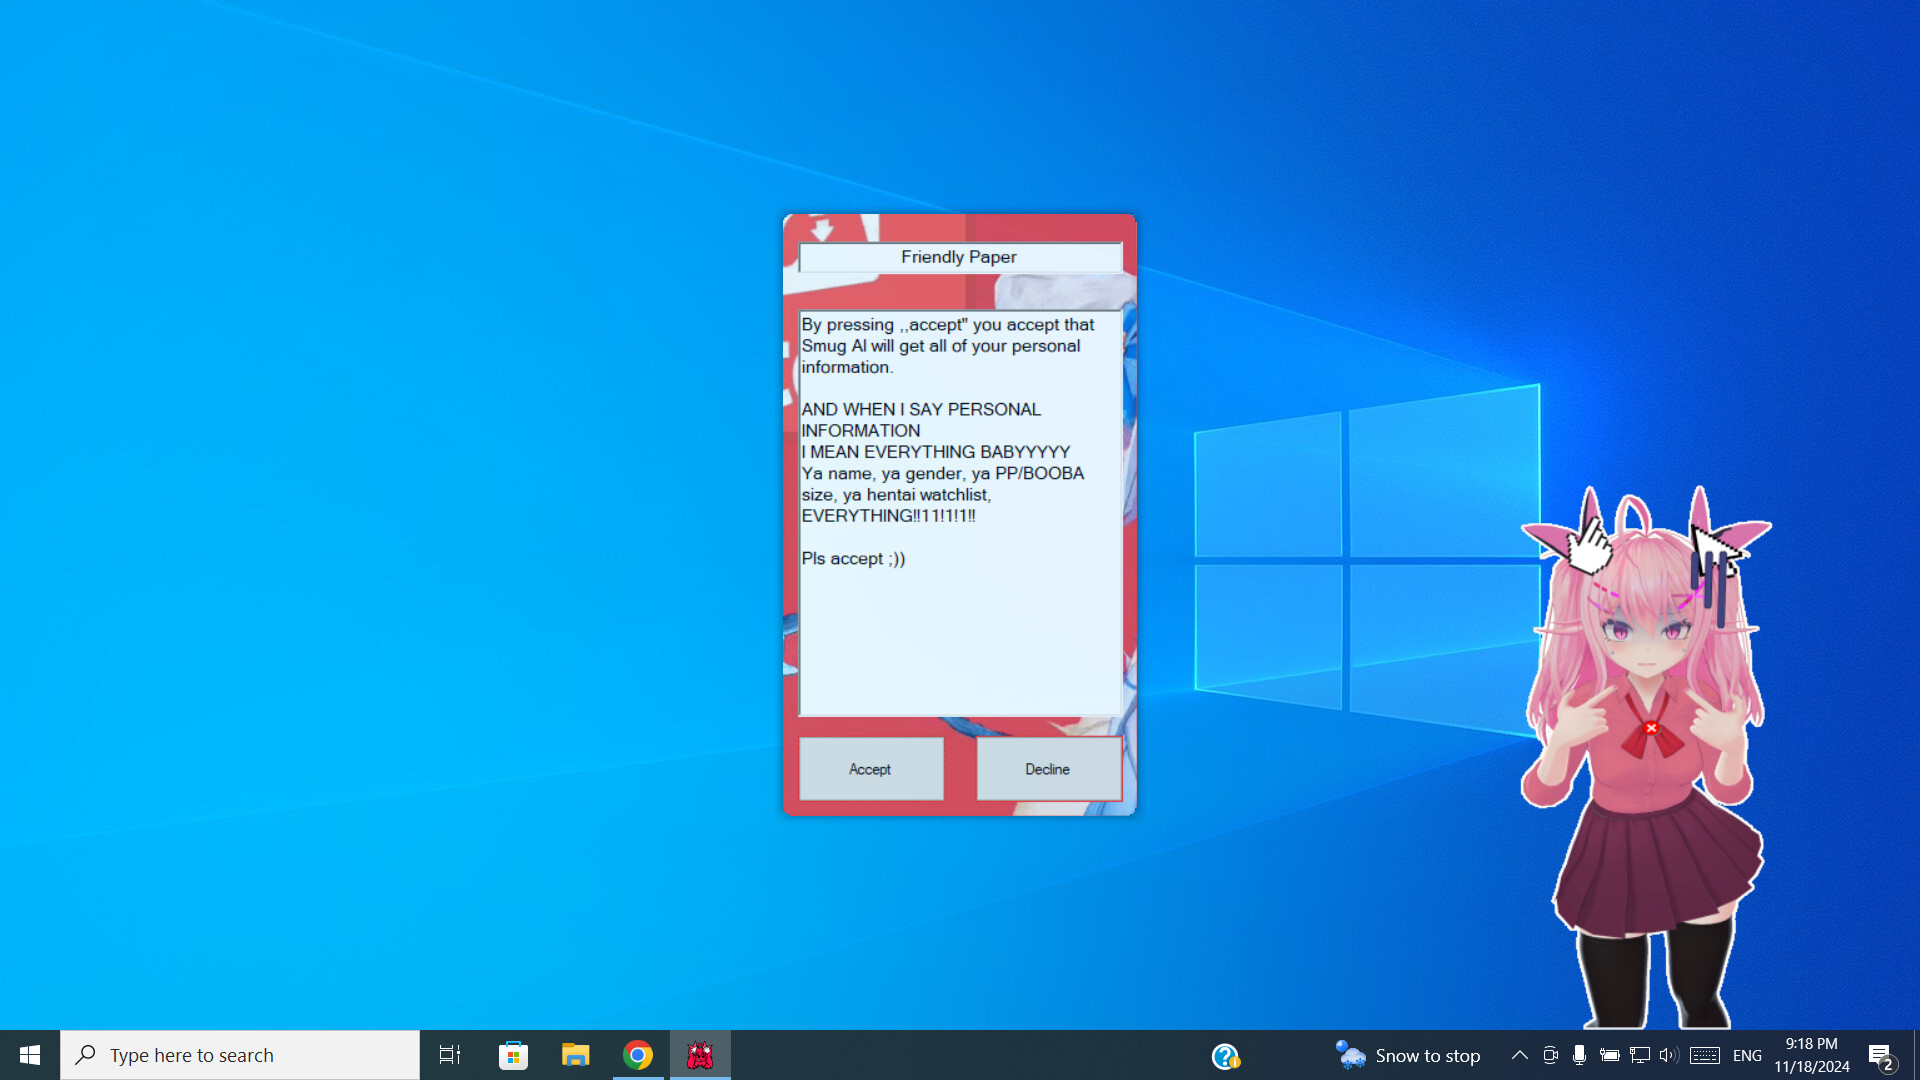Open the volume control in the system tray

[1667, 1054]
